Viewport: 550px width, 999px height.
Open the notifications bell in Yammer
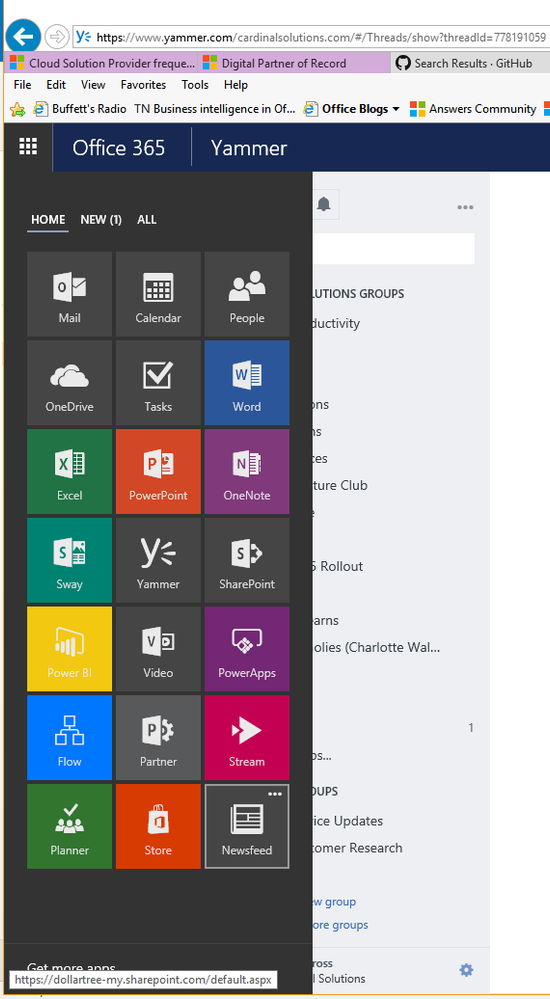tap(324, 205)
